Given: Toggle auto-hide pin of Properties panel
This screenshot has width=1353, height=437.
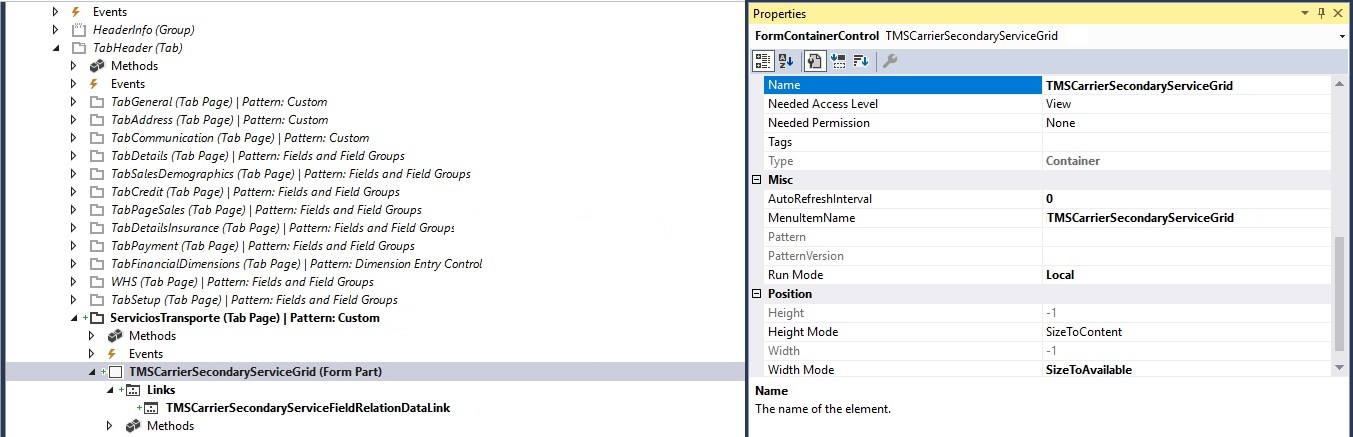Looking at the screenshot, I should (x=1322, y=13).
